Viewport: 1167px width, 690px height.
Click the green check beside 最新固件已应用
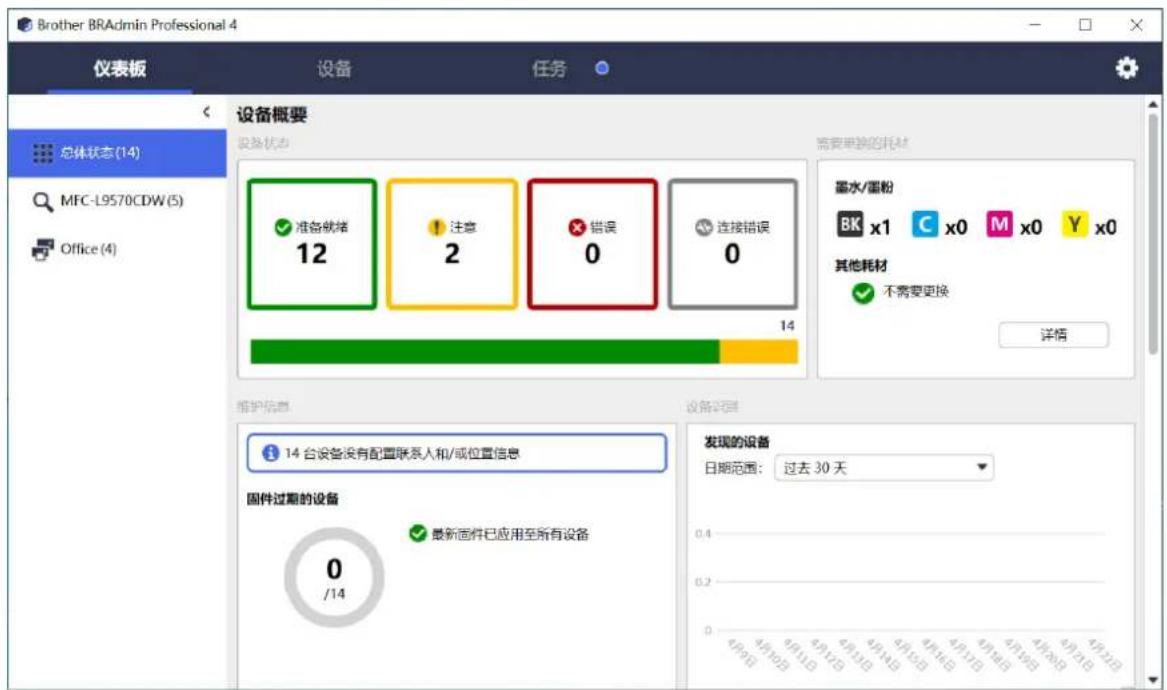tap(418, 534)
